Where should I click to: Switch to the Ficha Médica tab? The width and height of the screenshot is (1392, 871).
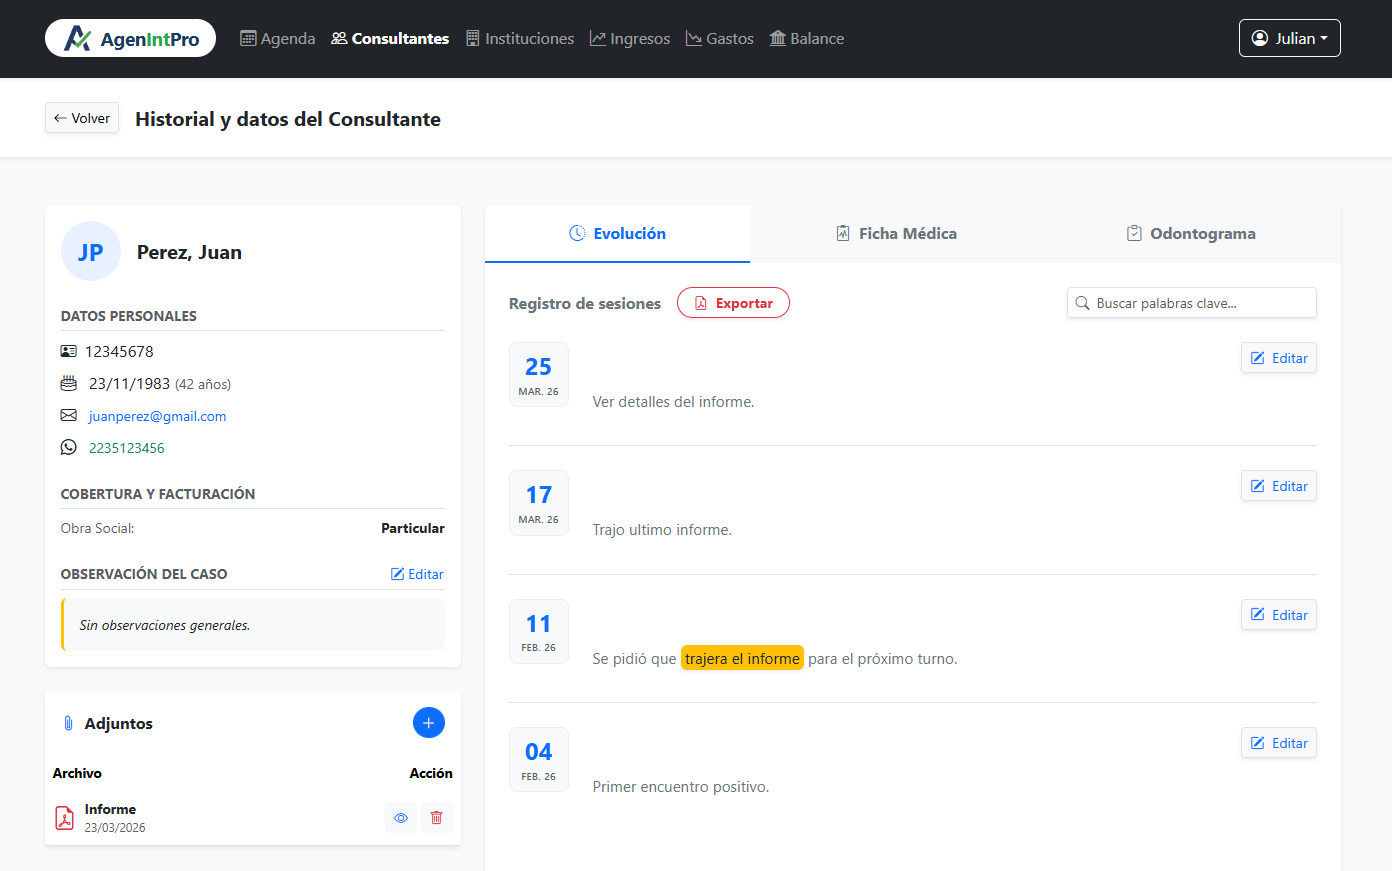coord(896,233)
